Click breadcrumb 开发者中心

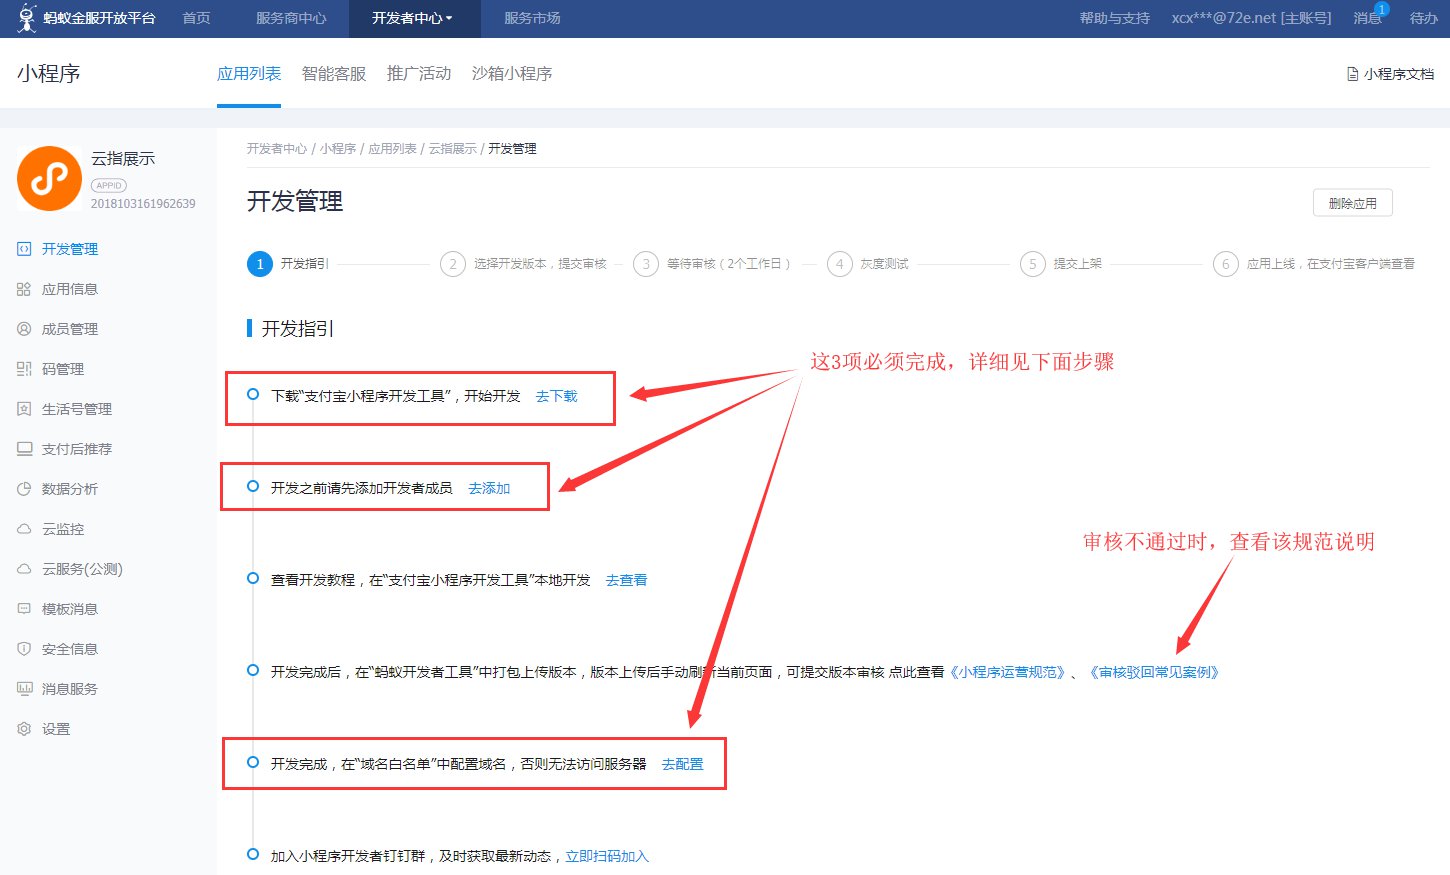click(277, 149)
